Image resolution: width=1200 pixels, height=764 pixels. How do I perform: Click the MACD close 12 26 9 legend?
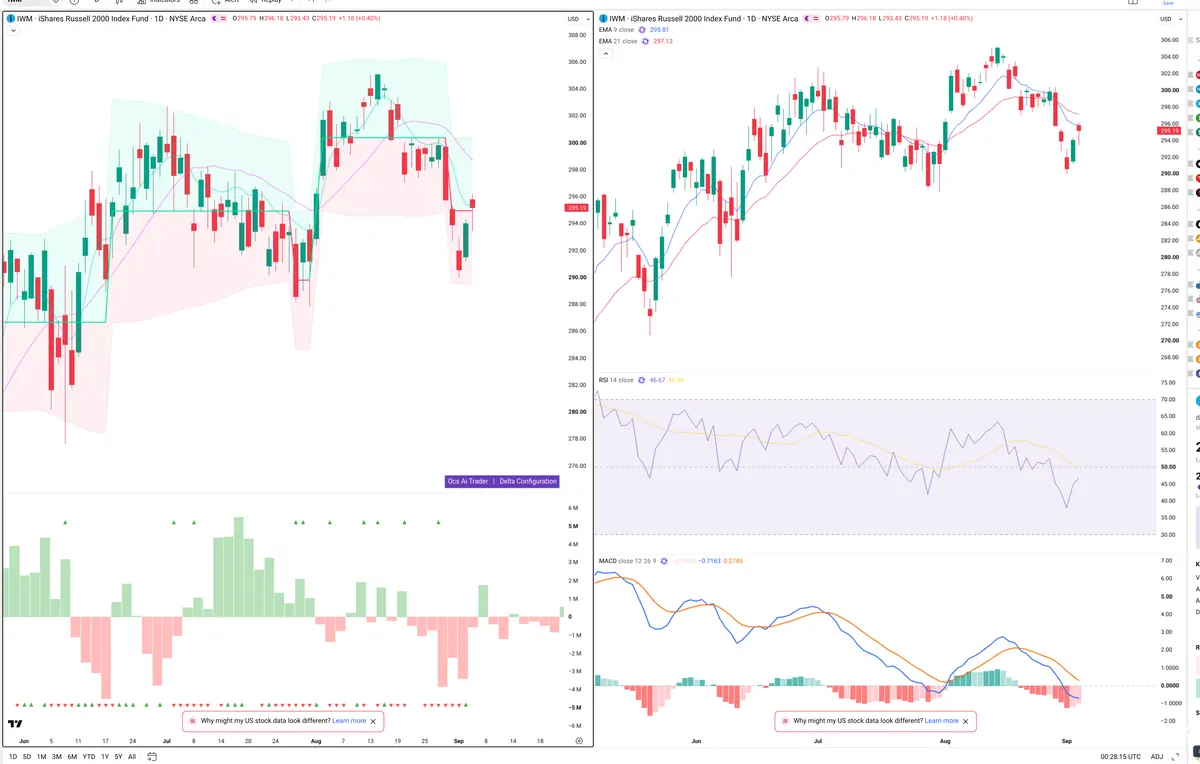[628, 561]
